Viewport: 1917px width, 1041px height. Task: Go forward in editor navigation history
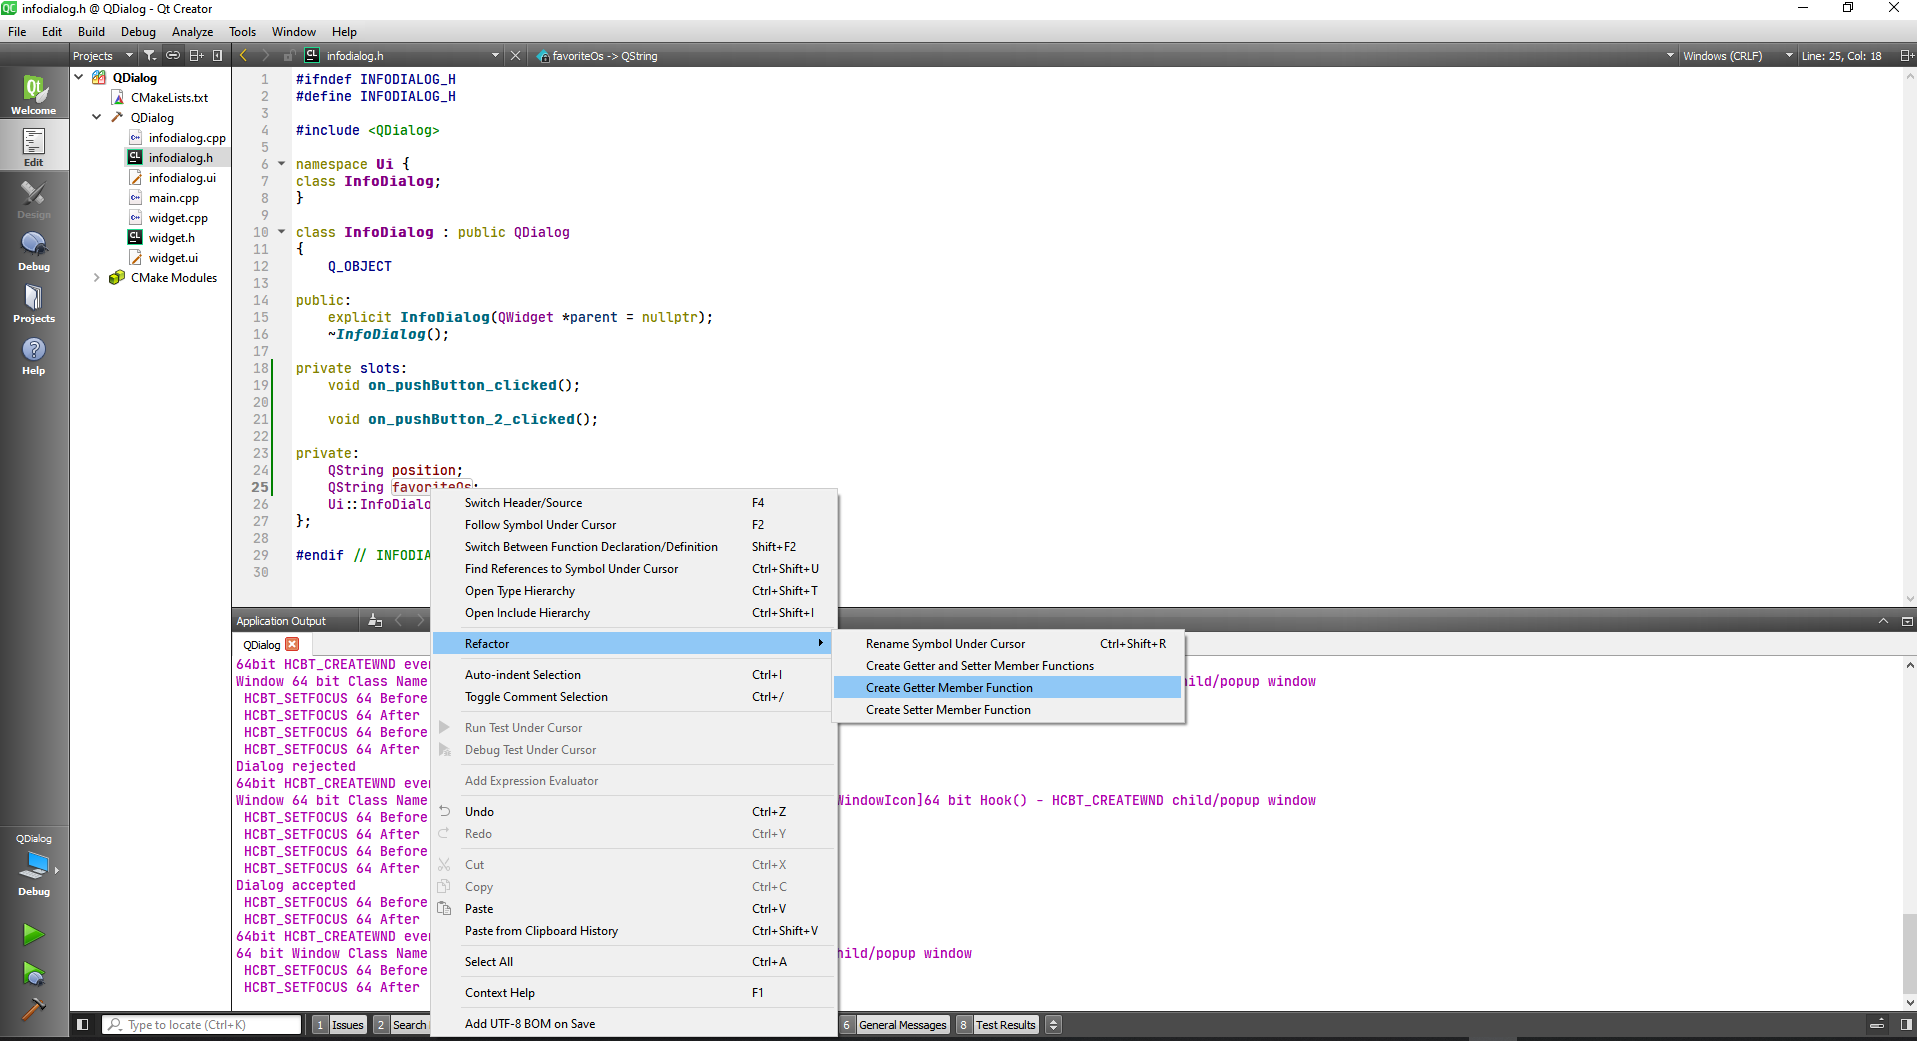point(265,56)
